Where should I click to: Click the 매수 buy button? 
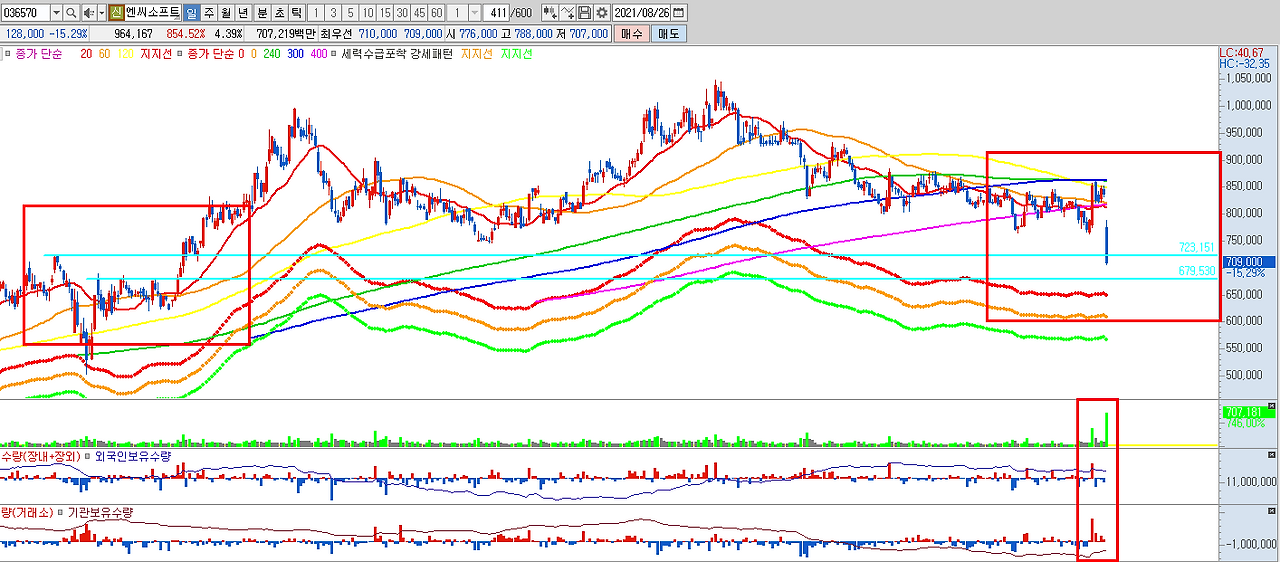[x=631, y=34]
